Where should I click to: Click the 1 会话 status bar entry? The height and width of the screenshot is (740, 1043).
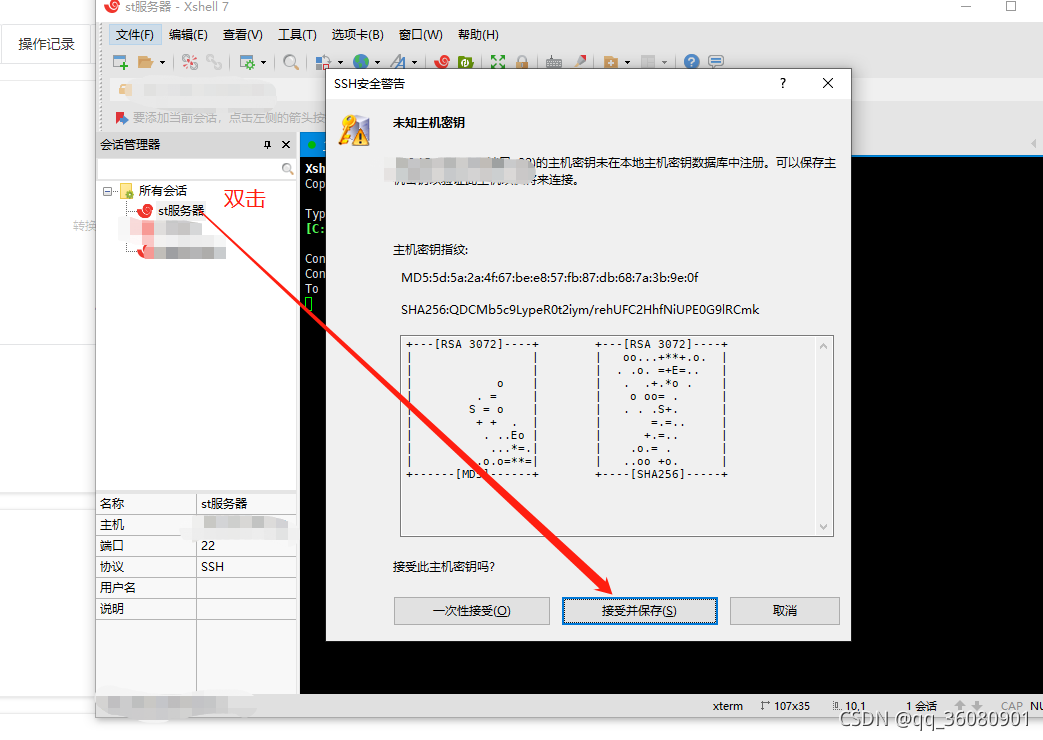(921, 706)
